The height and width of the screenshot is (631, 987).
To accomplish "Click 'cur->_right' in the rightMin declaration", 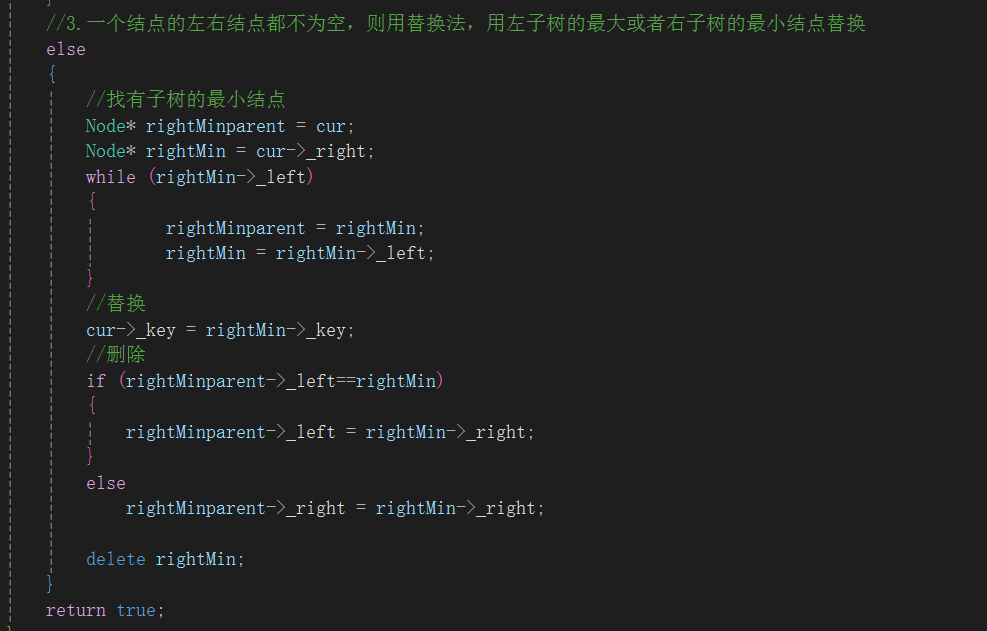I will point(311,152).
